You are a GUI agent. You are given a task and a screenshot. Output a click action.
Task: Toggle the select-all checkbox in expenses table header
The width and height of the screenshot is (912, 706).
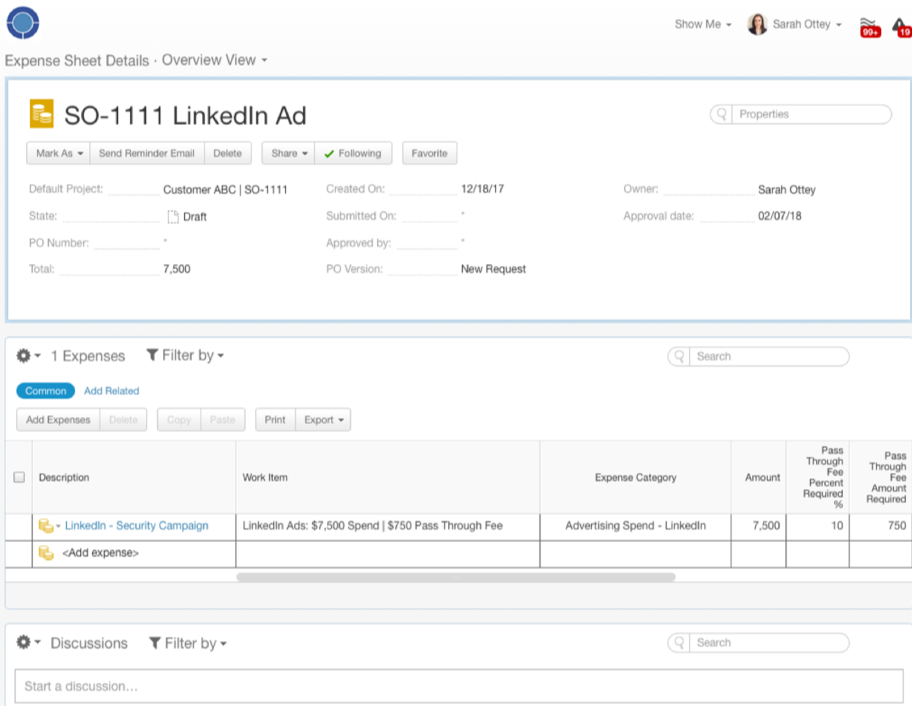19,477
